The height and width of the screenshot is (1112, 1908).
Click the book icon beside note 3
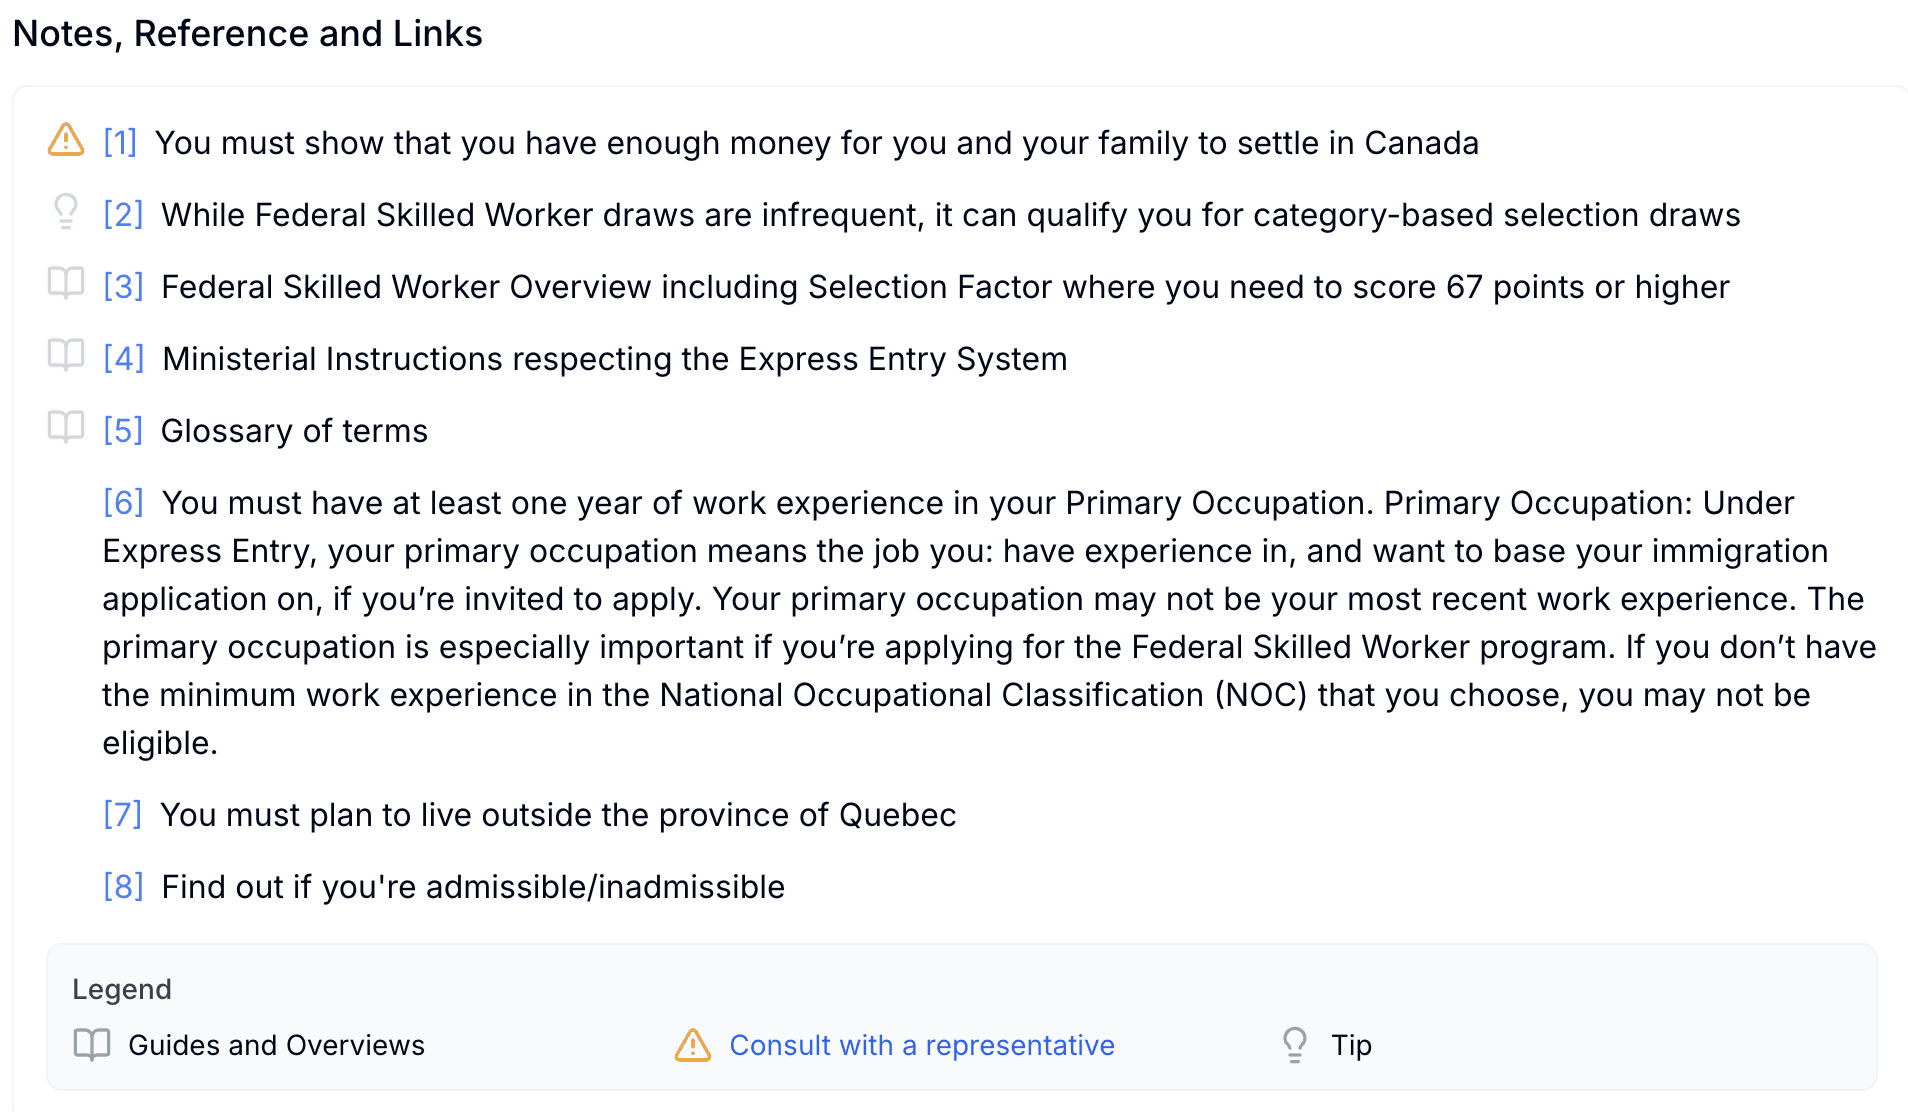tap(66, 283)
